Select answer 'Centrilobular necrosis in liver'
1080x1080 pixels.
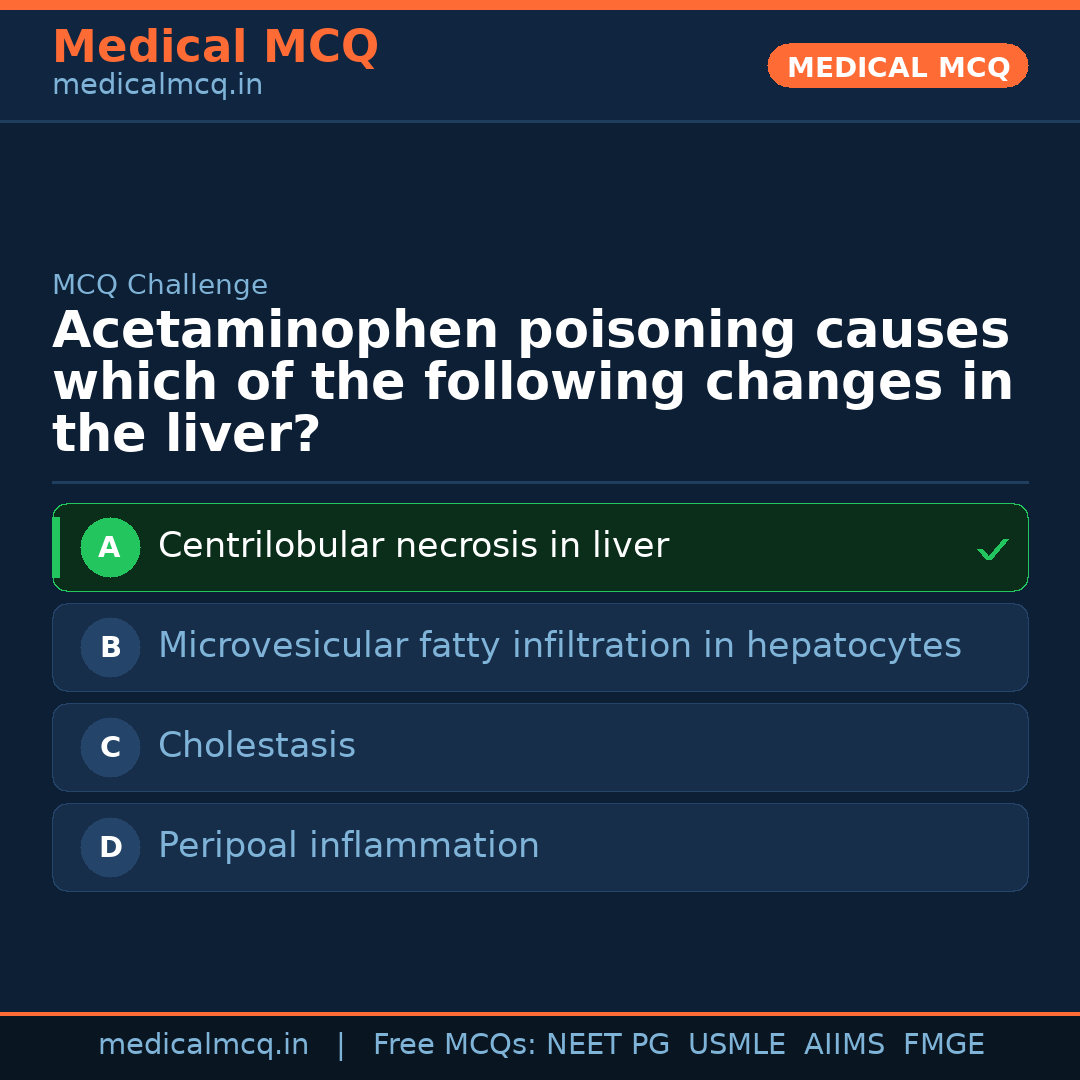[413, 546]
